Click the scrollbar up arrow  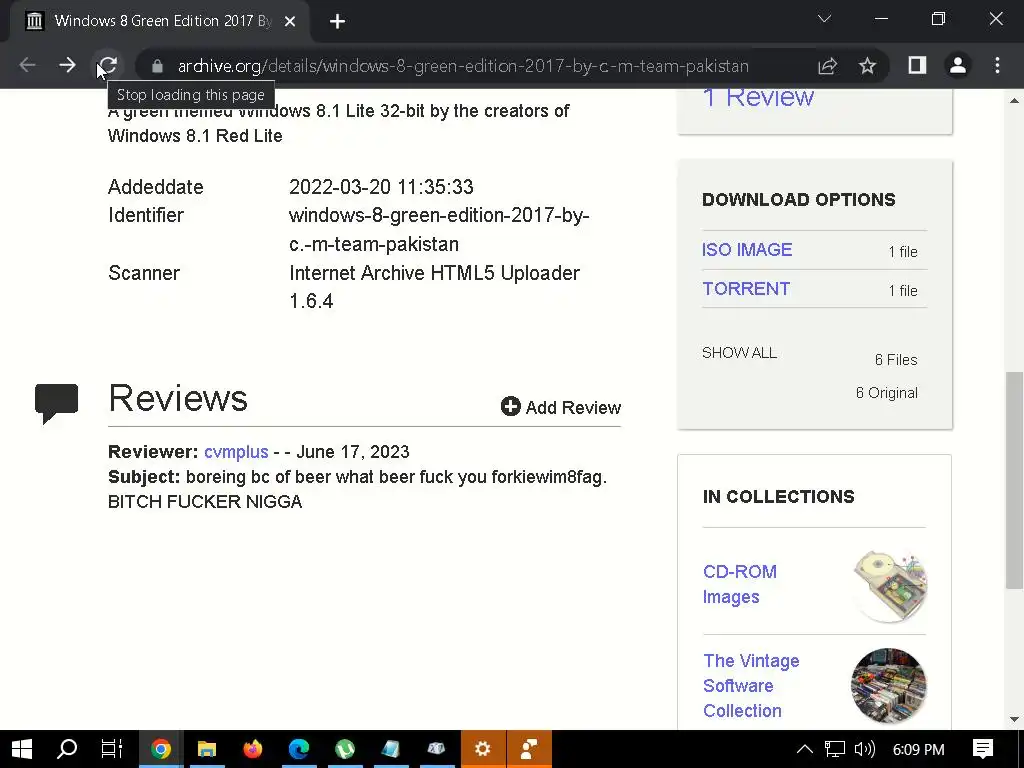[x=1014, y=100]
